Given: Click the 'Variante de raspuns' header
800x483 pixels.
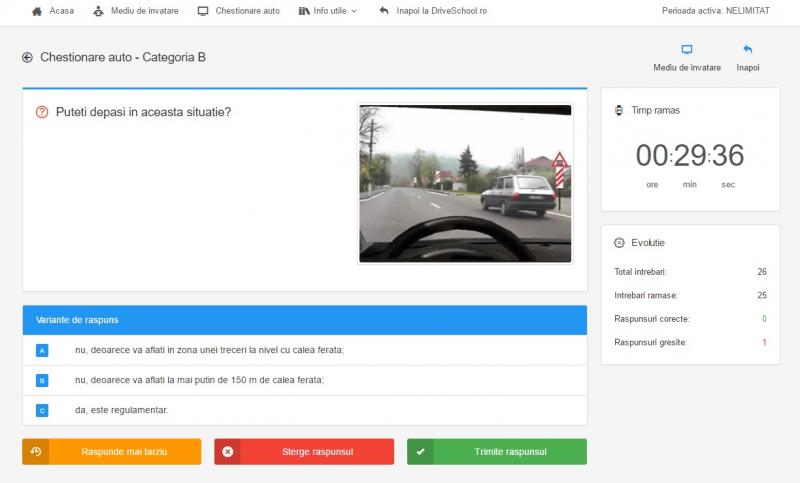Looking at the screenshot, I should pos(77,320).
